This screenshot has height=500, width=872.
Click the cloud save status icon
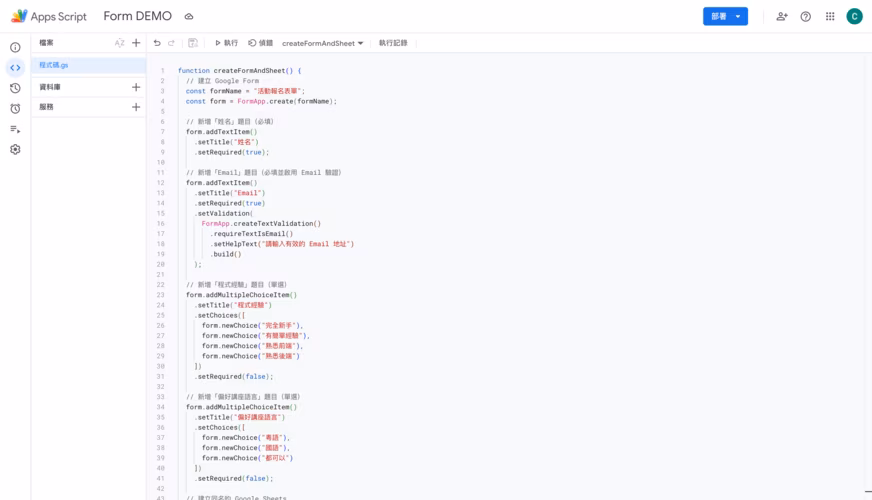(x=189, y=17)
